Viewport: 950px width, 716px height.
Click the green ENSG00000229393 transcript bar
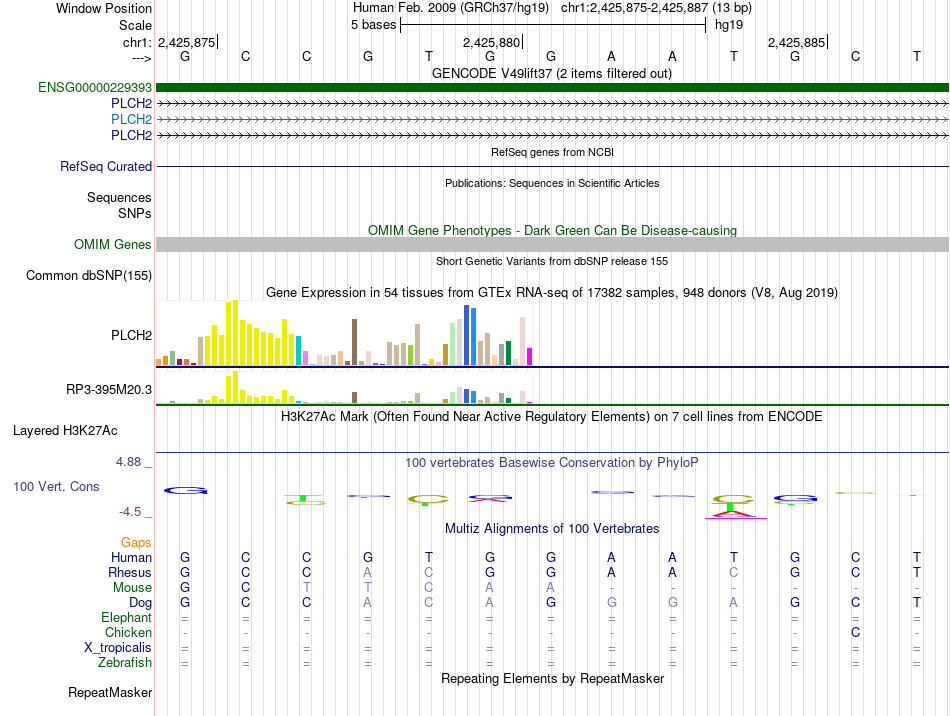tap(552, 88)
